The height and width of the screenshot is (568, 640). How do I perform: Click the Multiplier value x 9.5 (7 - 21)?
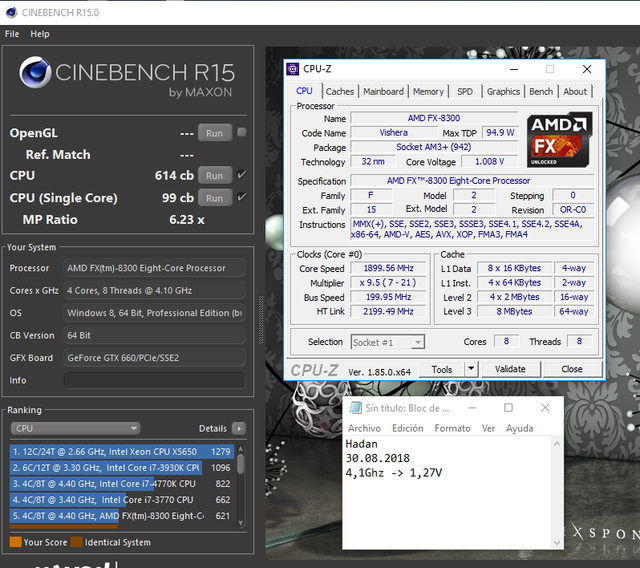(388, 282)
